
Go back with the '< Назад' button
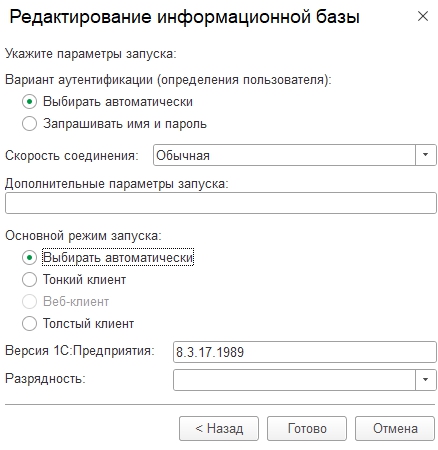[x=219, y=428]
